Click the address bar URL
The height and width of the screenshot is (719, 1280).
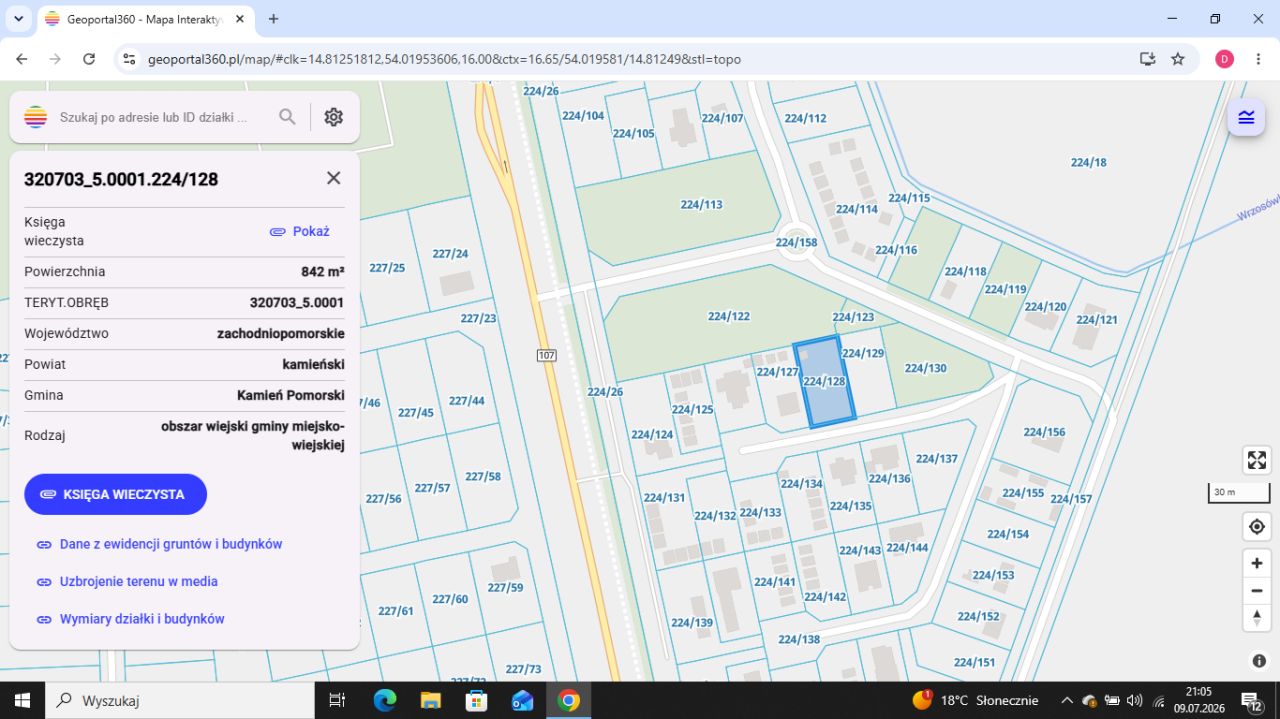(444, 59)
